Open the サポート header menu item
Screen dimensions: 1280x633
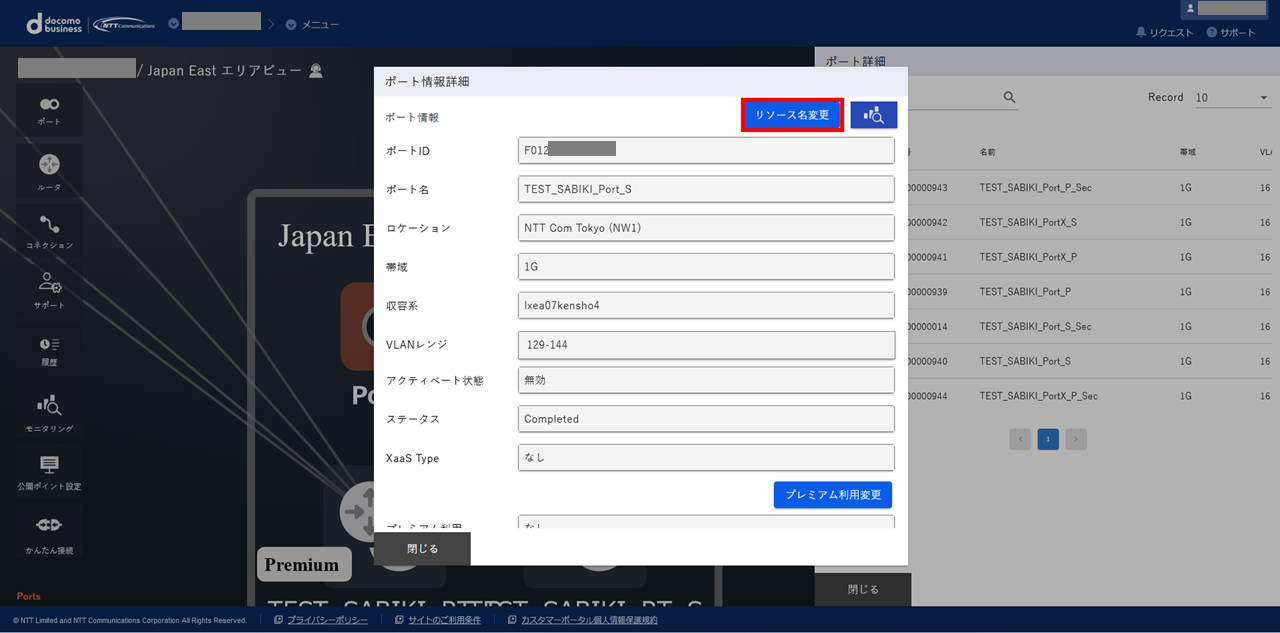tap(1231, 33)
